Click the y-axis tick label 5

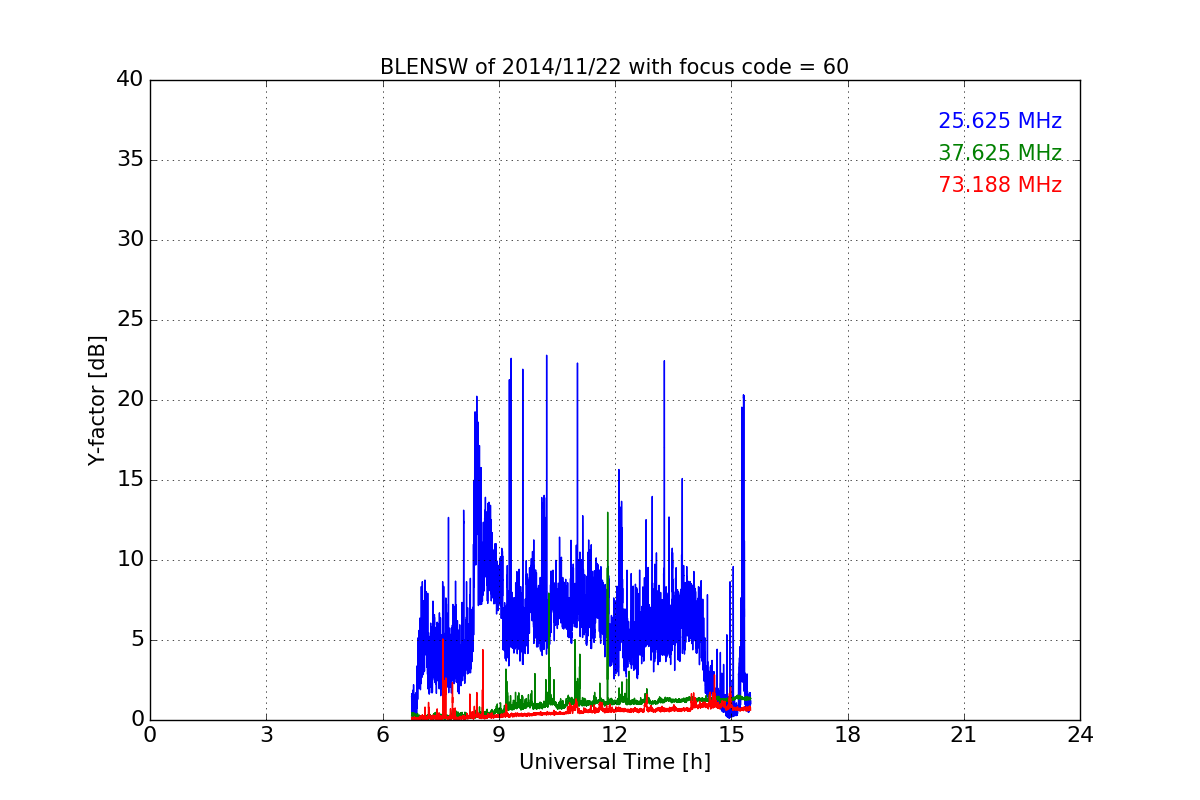pyautogui.click(x=136, y=640)
